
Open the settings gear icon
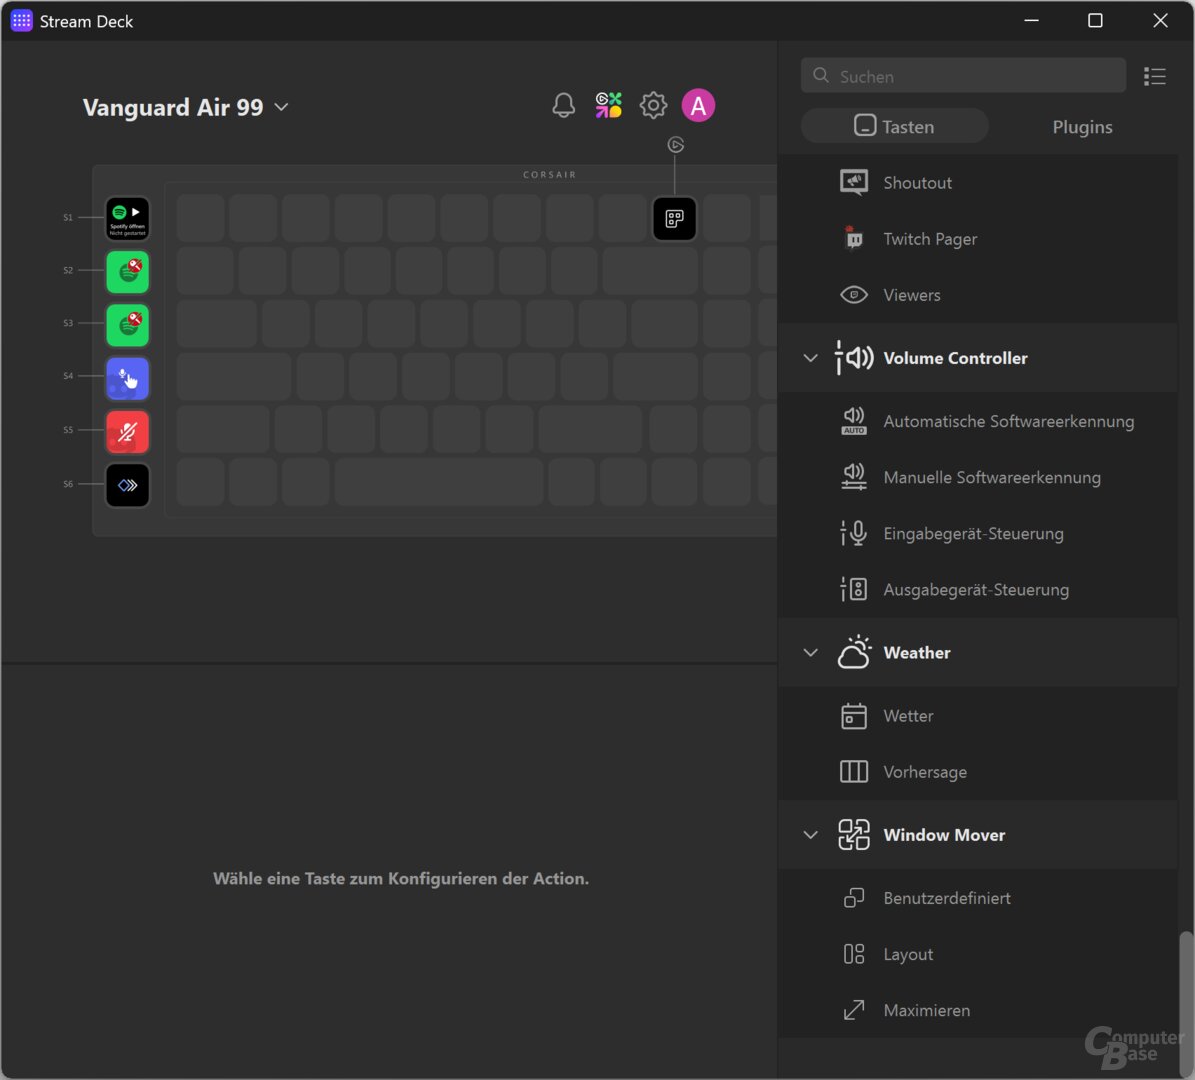coord(653,106)
